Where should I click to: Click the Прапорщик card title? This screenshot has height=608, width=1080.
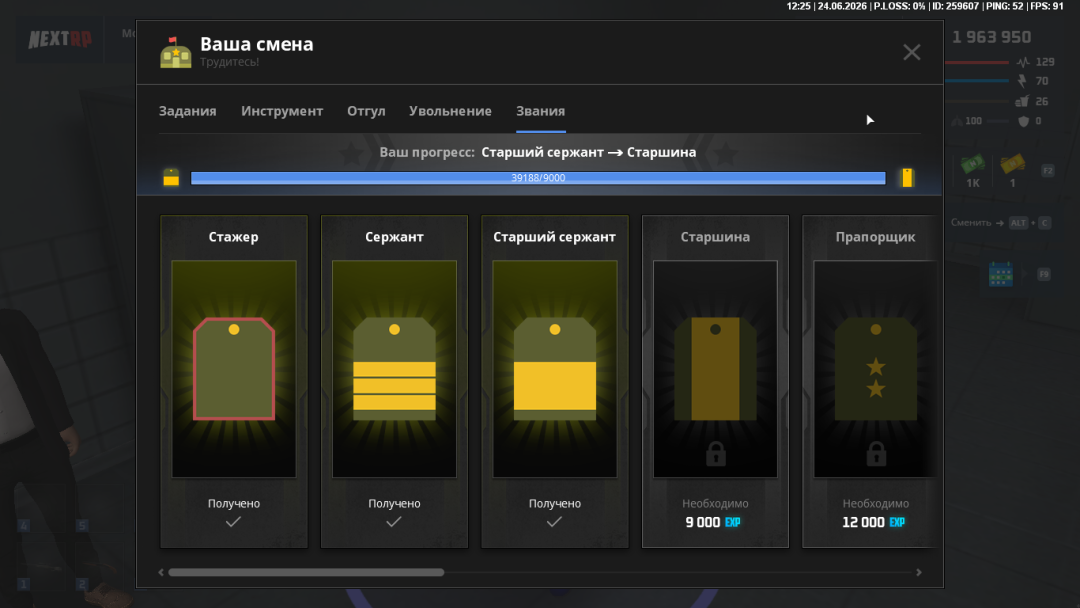pyautogui.click(x=875, y=237)
